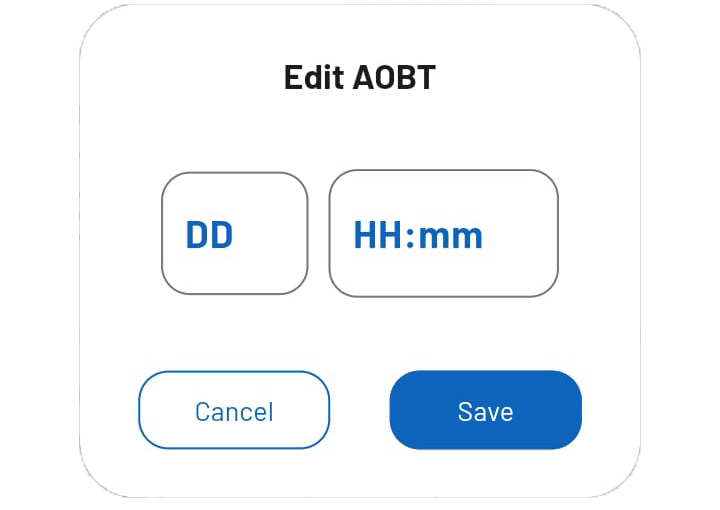Click the HH:mm placeholder text

point(418,235)
